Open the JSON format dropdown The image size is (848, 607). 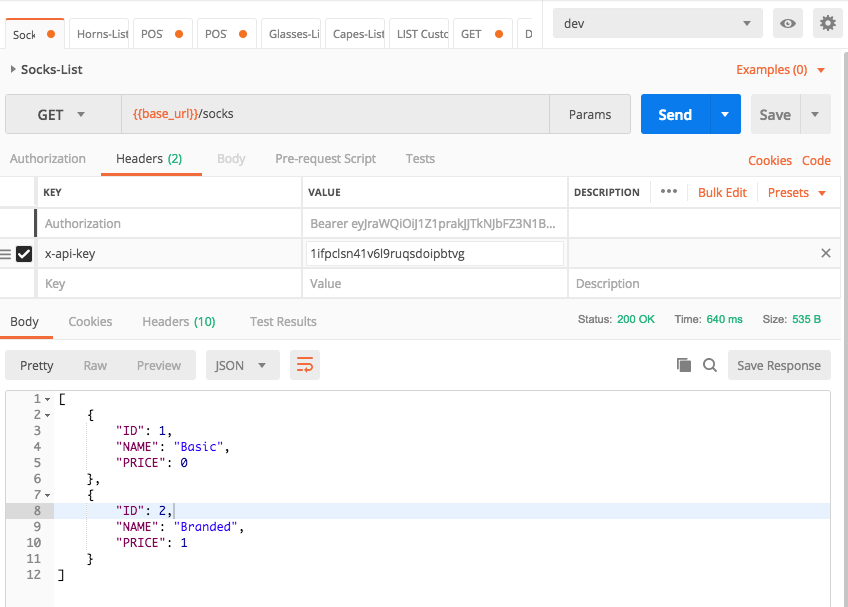tap(242, 365)
